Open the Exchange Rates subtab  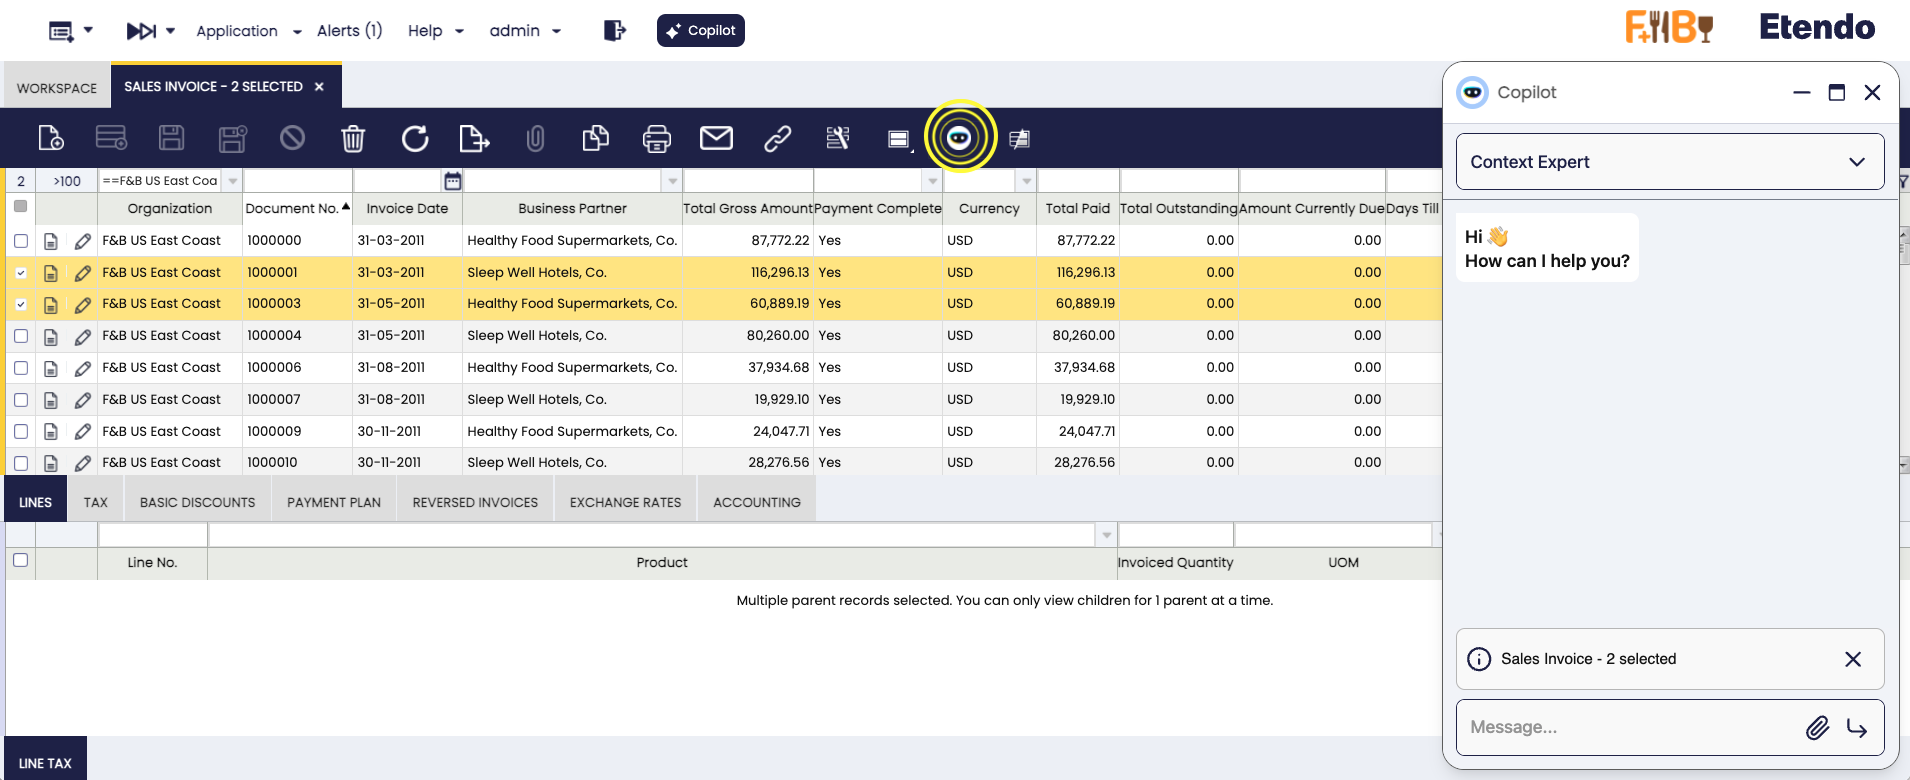tap(626, 502)
